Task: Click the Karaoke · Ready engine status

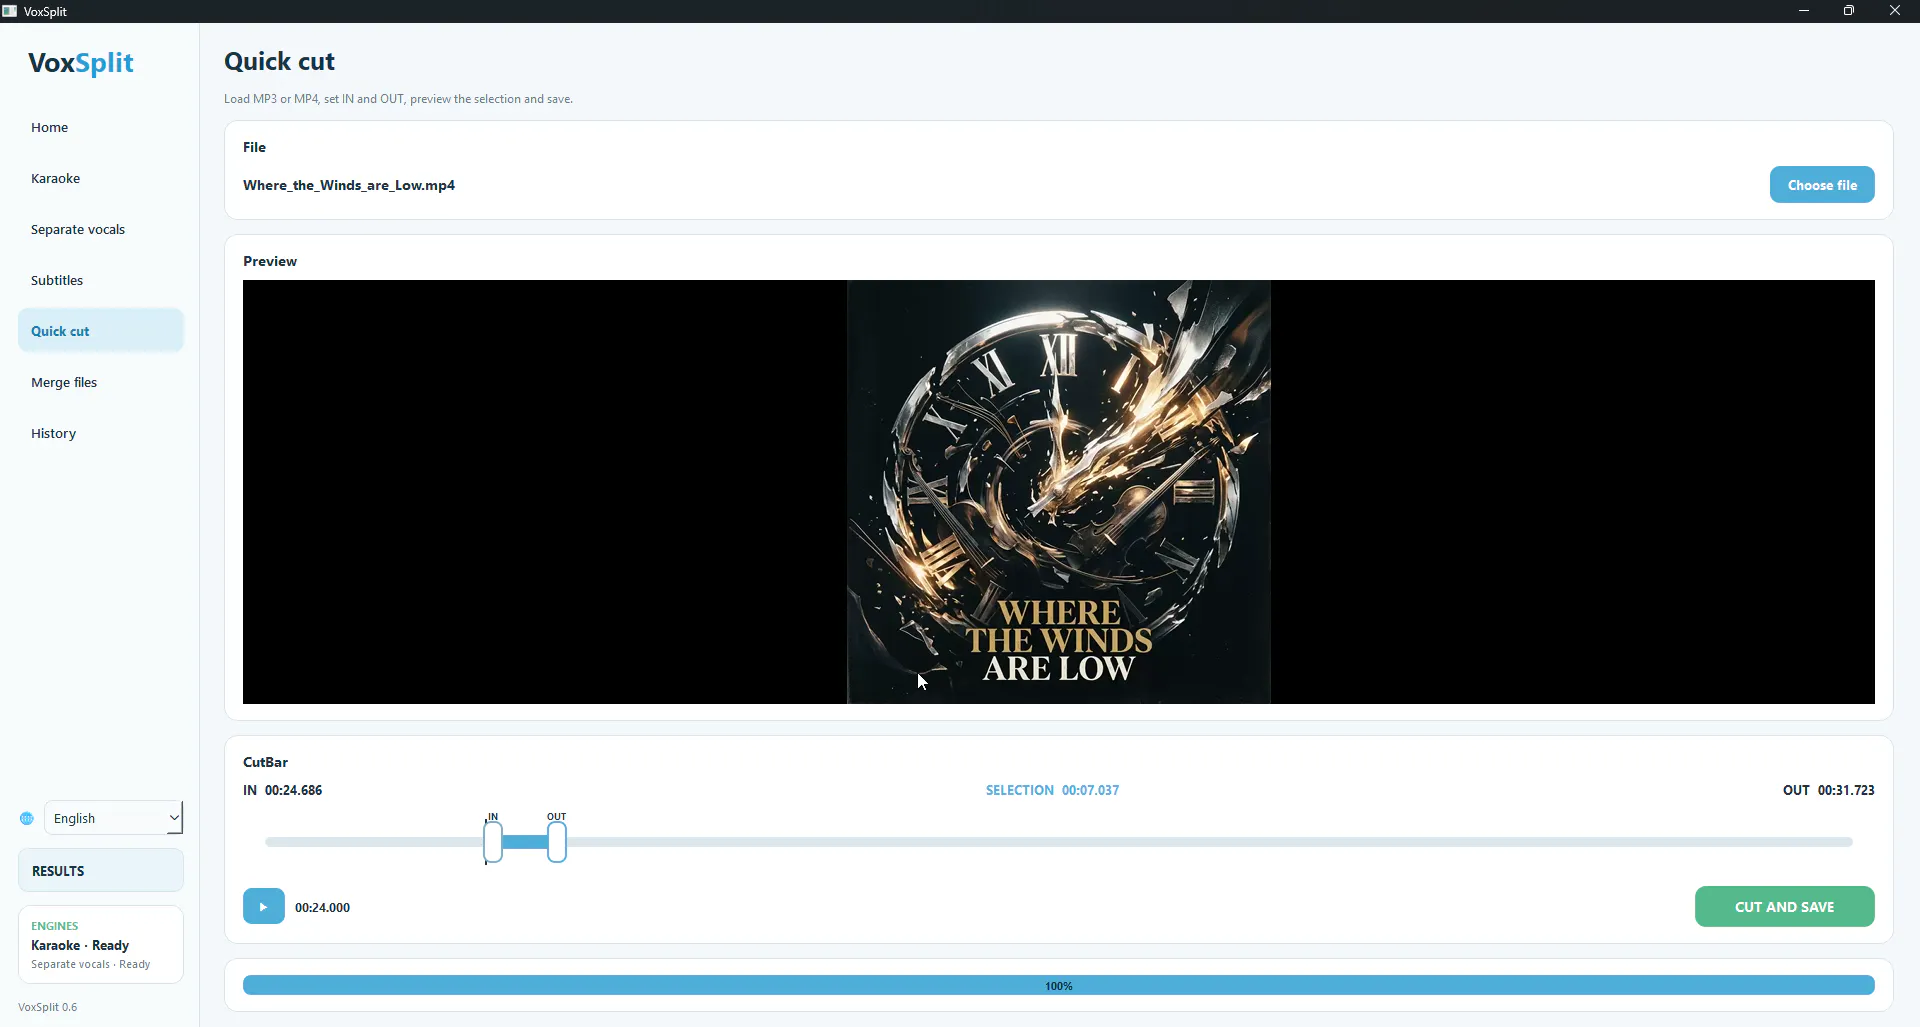Action: tap(80, 945)
